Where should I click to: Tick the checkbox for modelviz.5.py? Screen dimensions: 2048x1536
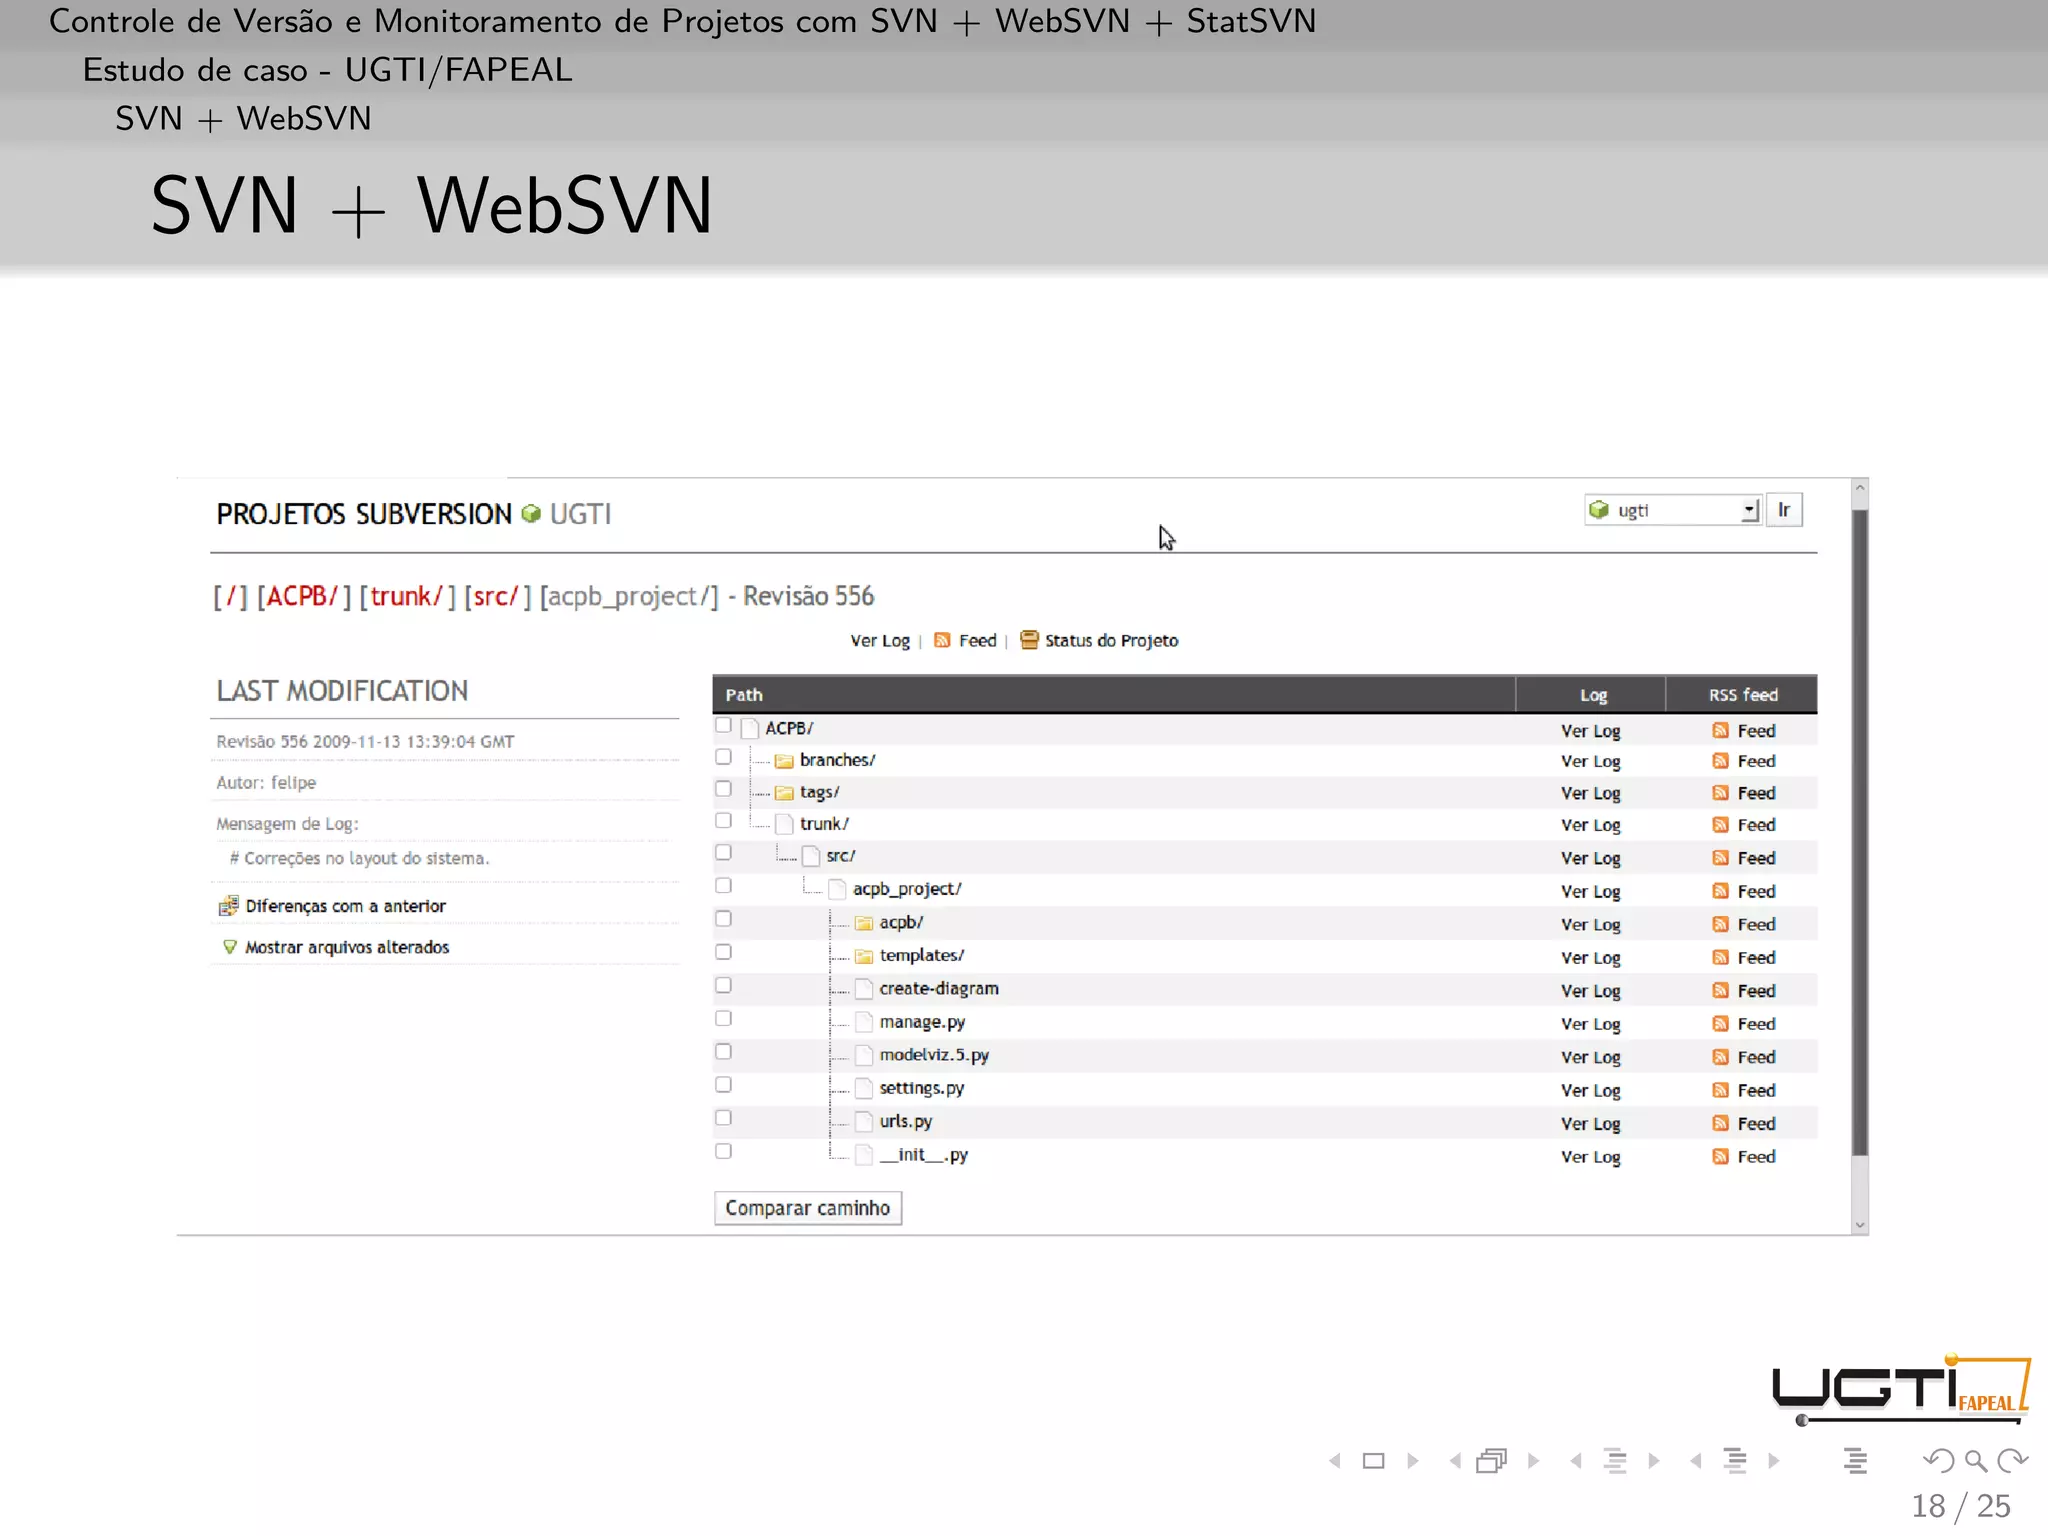(723, 1052)
